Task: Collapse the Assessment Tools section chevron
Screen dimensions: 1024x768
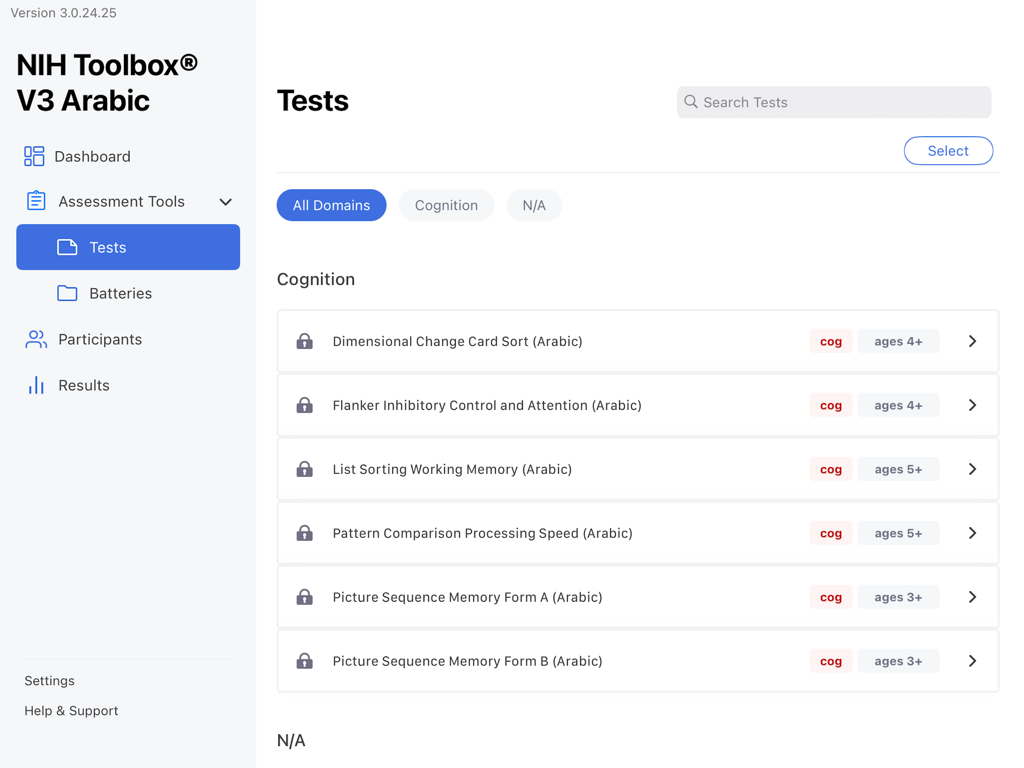Action: pos(226,201)
